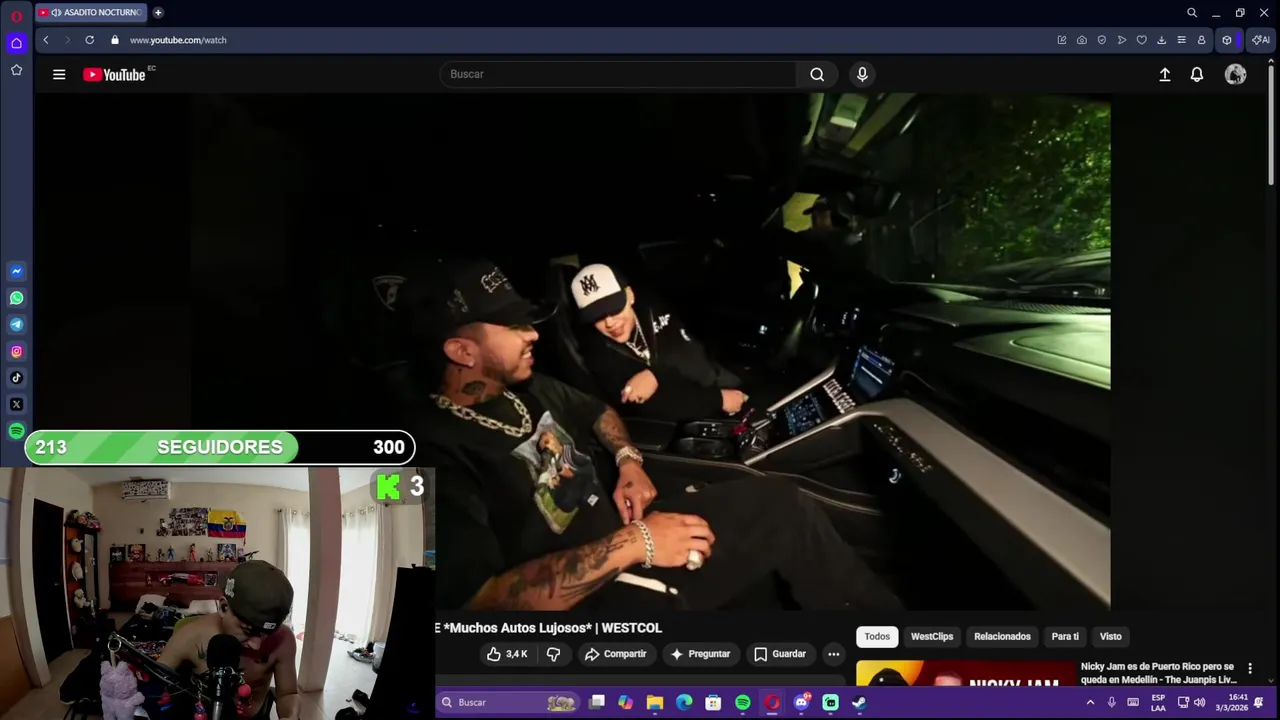This screenshot has width=1280, height=720.
Task: Open the YouTube upload/create icon
Action: click(1165, 74)
